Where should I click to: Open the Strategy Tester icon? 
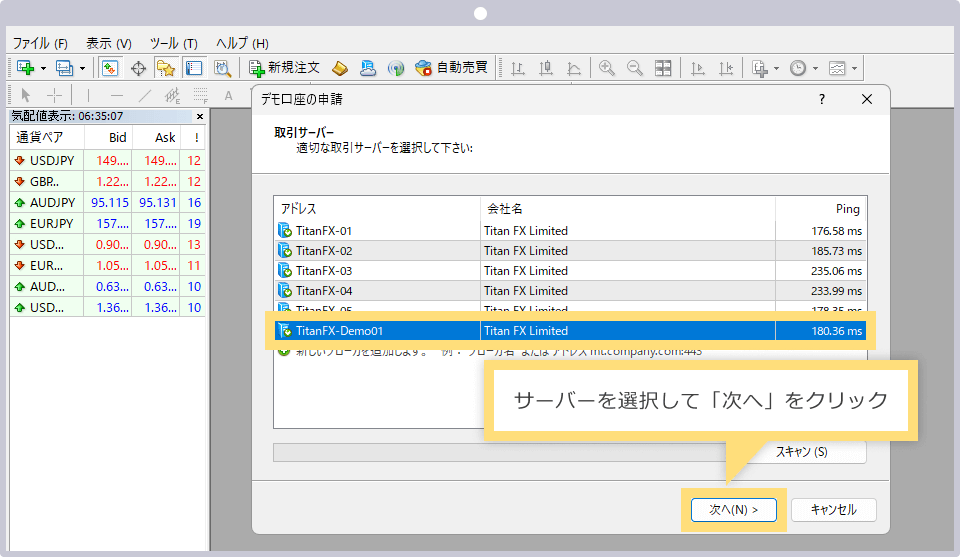coord(222,68)
